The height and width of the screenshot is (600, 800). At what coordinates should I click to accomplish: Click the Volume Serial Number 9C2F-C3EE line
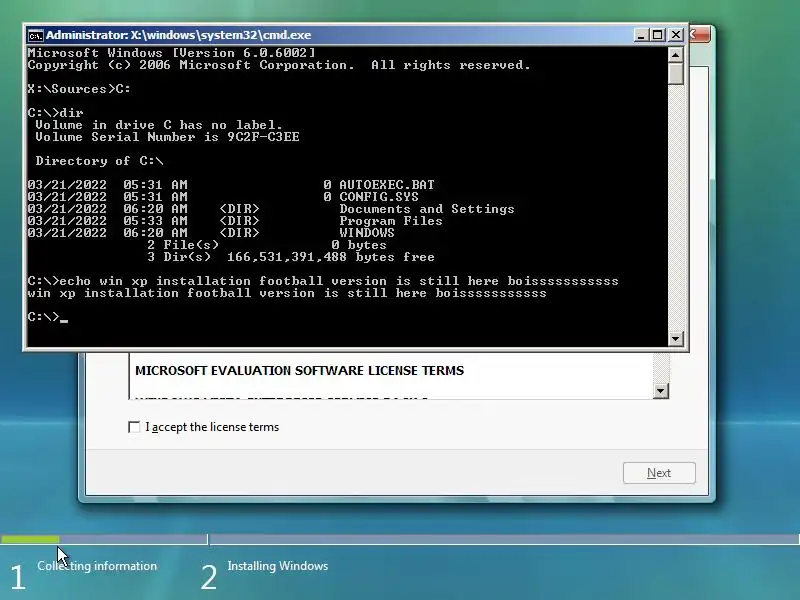pyautogui.click(x=167, y=137)
